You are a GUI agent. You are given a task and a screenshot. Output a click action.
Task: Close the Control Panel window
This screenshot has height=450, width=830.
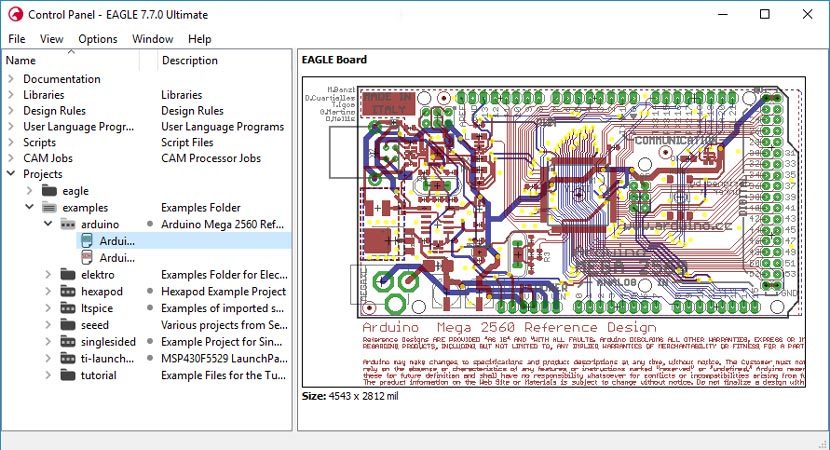[807, 14]
